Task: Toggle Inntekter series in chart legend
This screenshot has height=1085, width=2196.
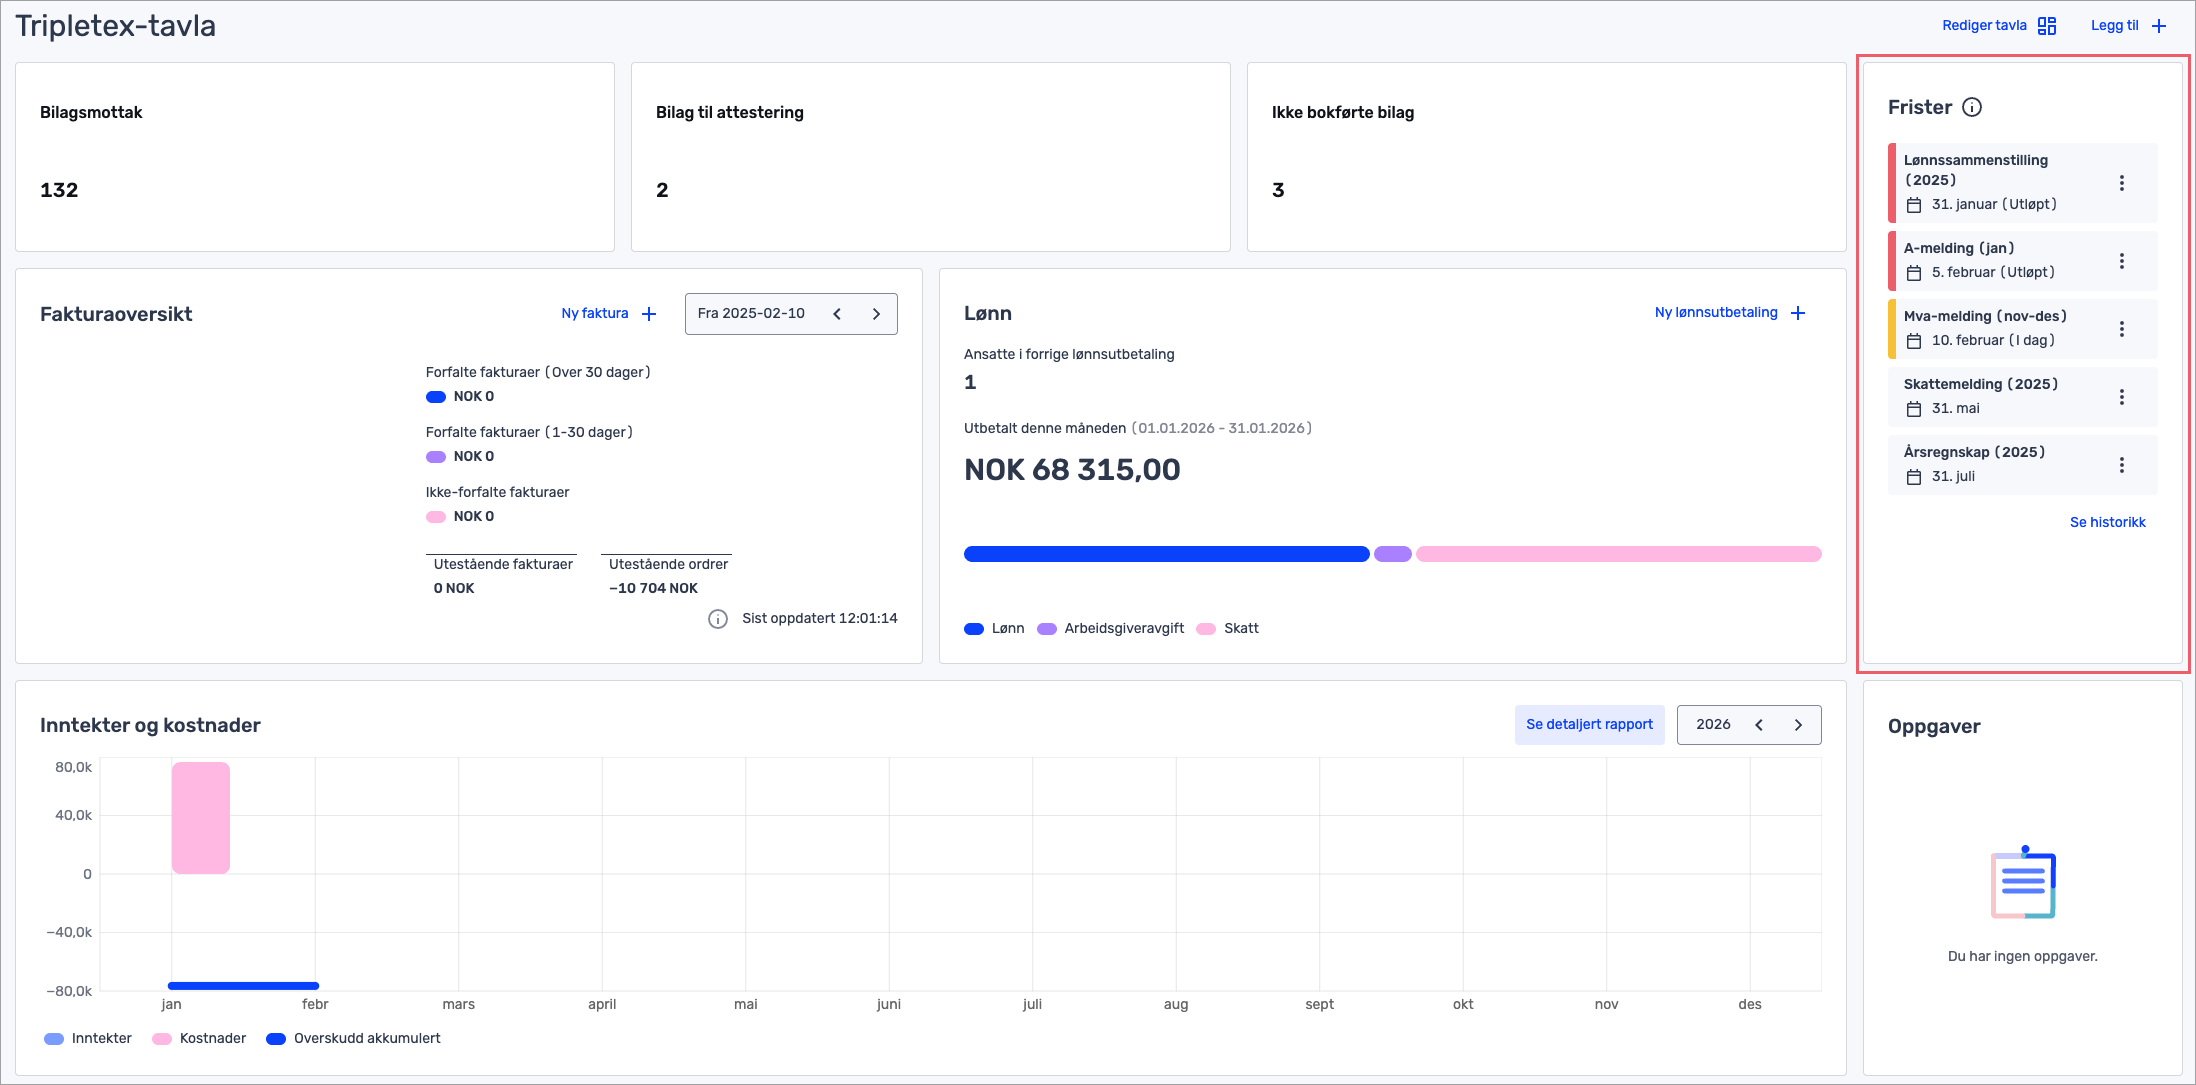Action: (88, 1039)
